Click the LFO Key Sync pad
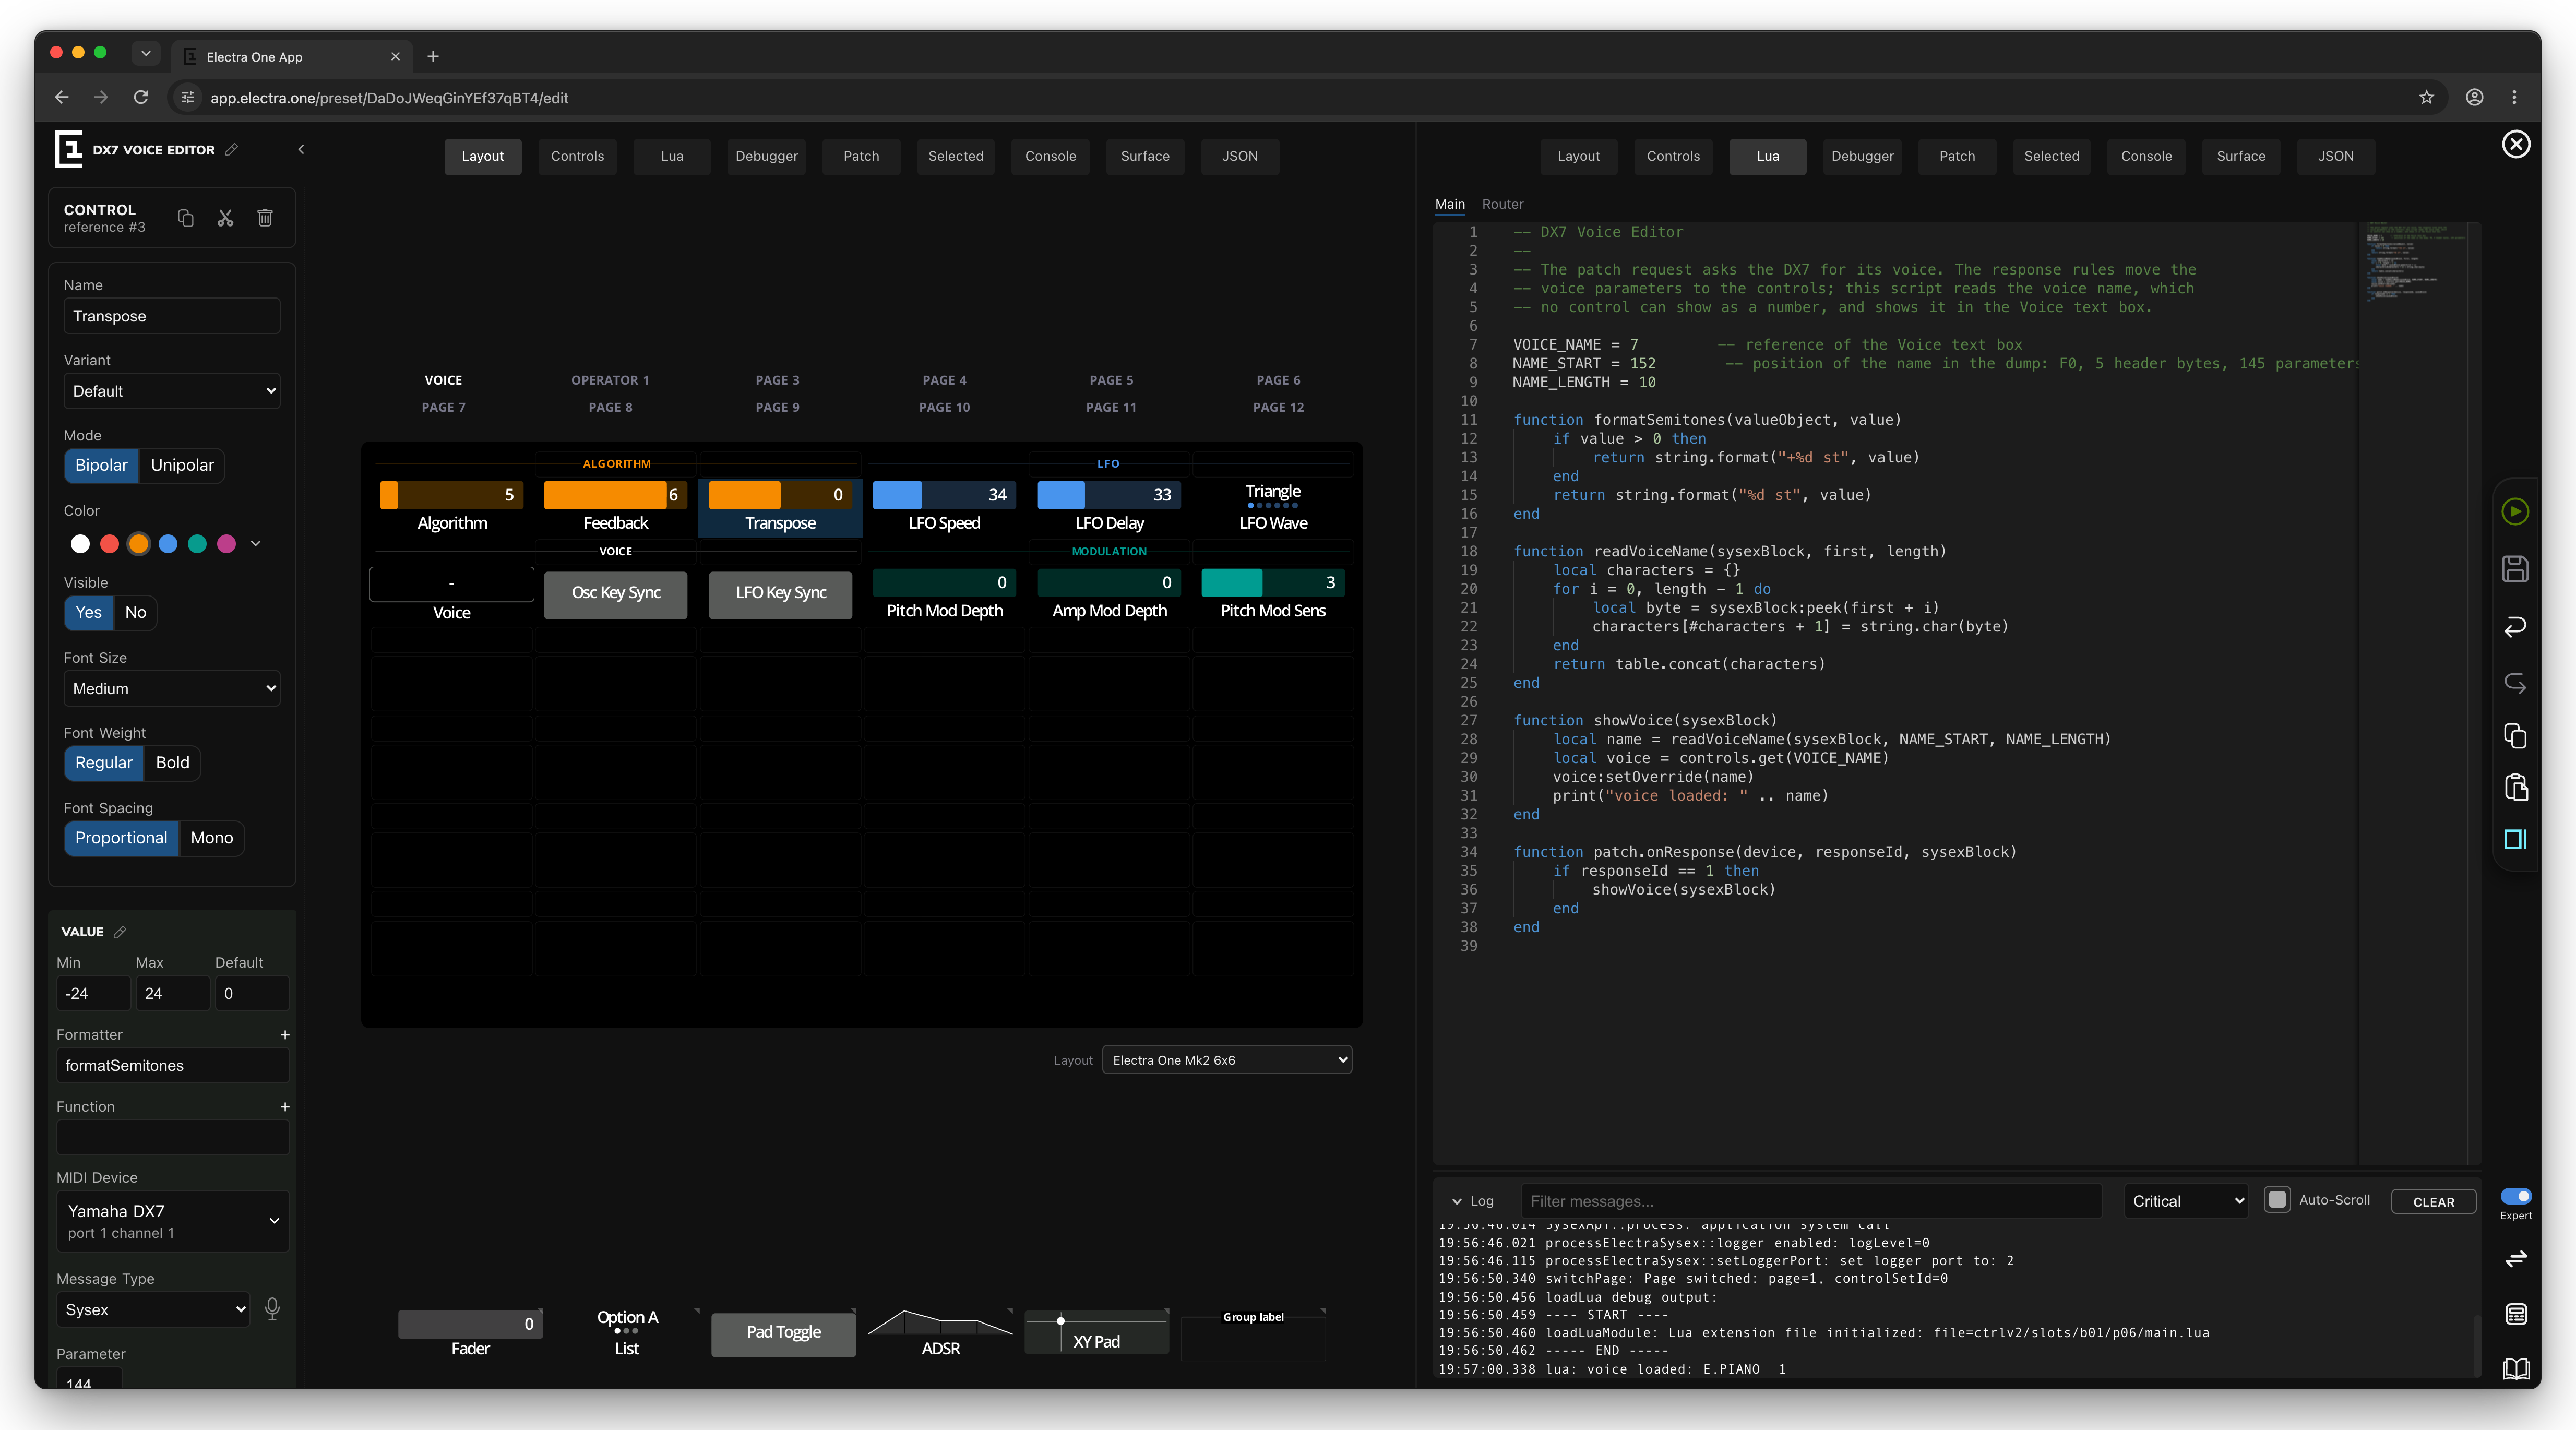Viewport: 2576px width, 1430px height. [780, 594]
